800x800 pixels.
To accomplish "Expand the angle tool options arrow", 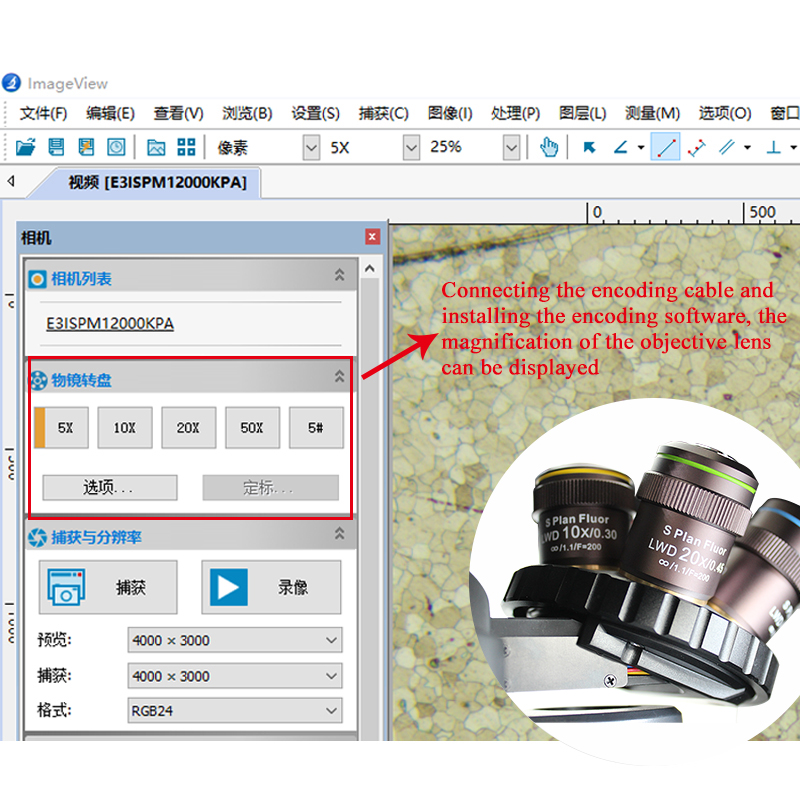I will click(641, 148).
